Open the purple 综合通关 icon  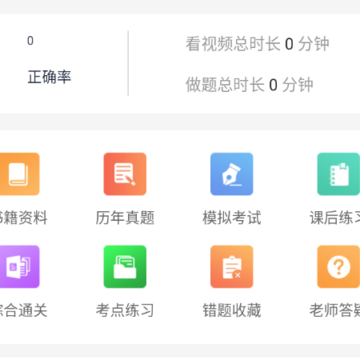coord(20,267)
